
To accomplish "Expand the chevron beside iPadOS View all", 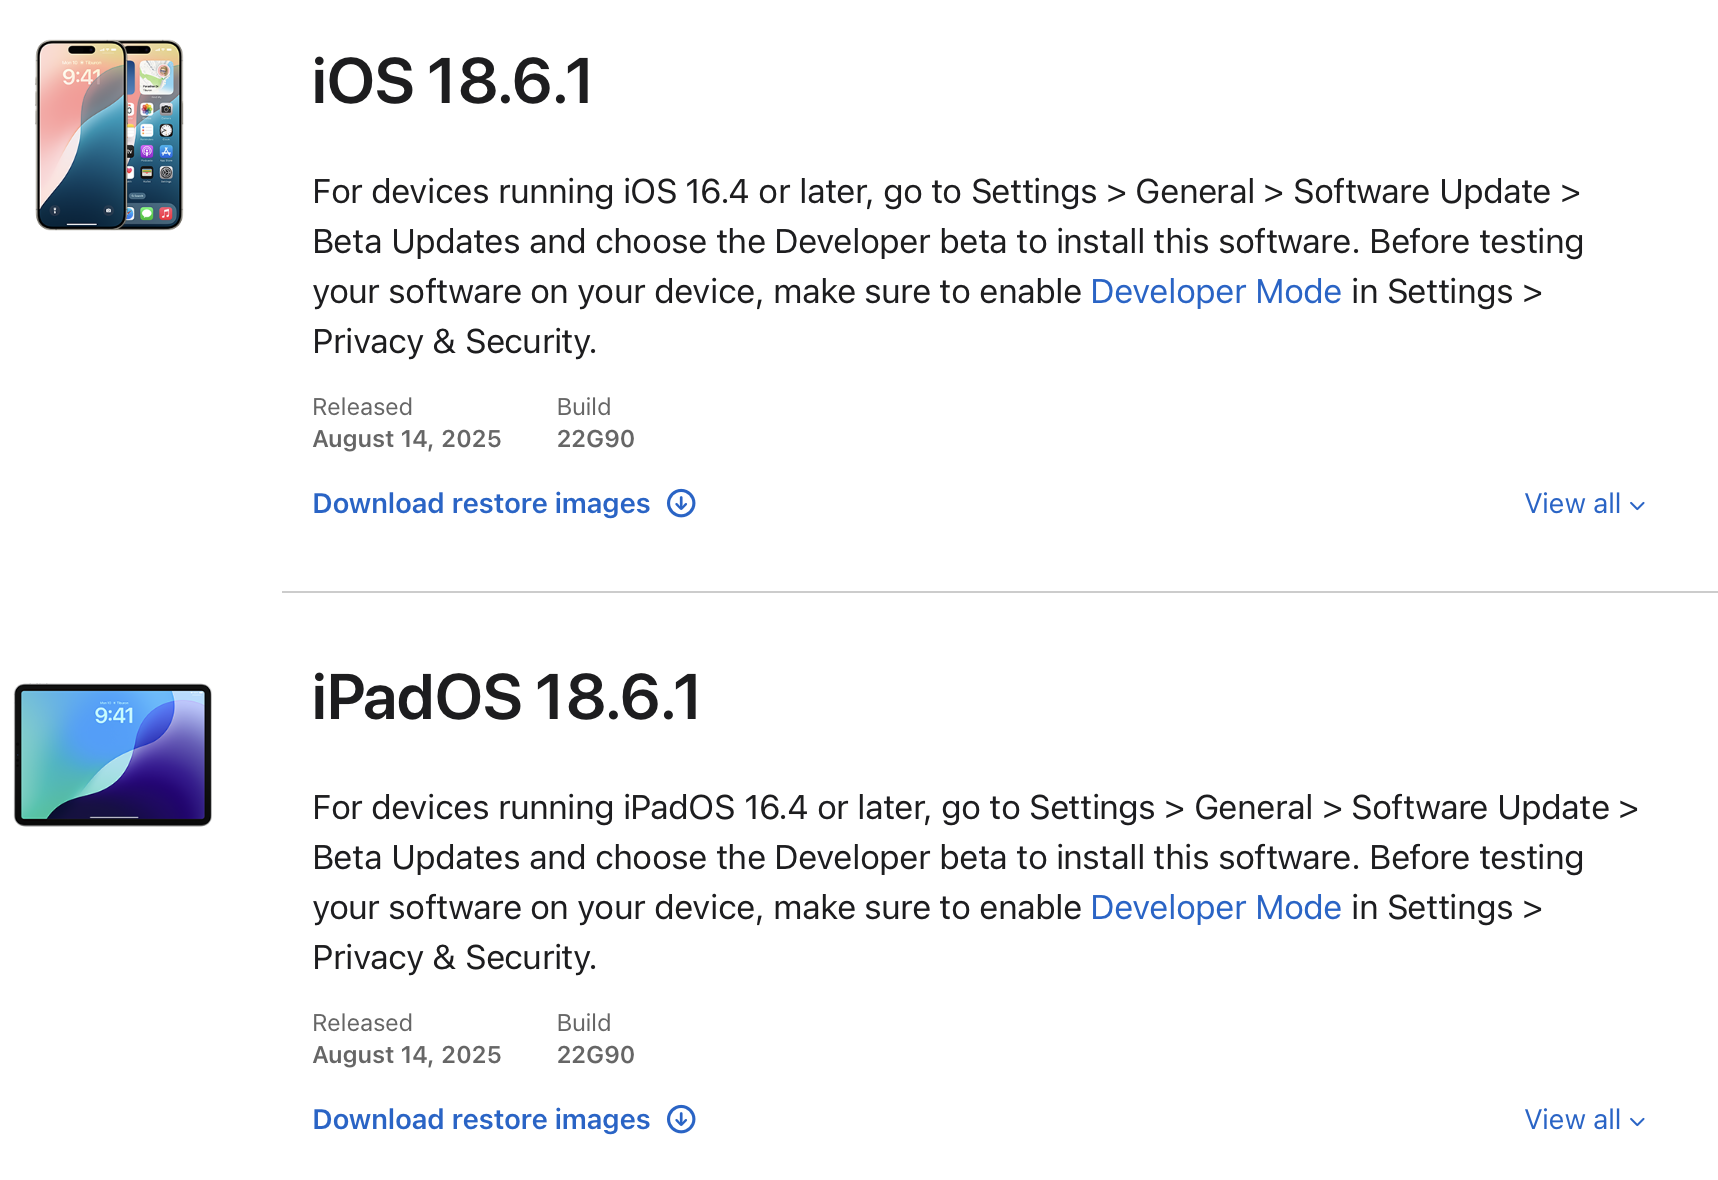I will tap(1637, 1122).
